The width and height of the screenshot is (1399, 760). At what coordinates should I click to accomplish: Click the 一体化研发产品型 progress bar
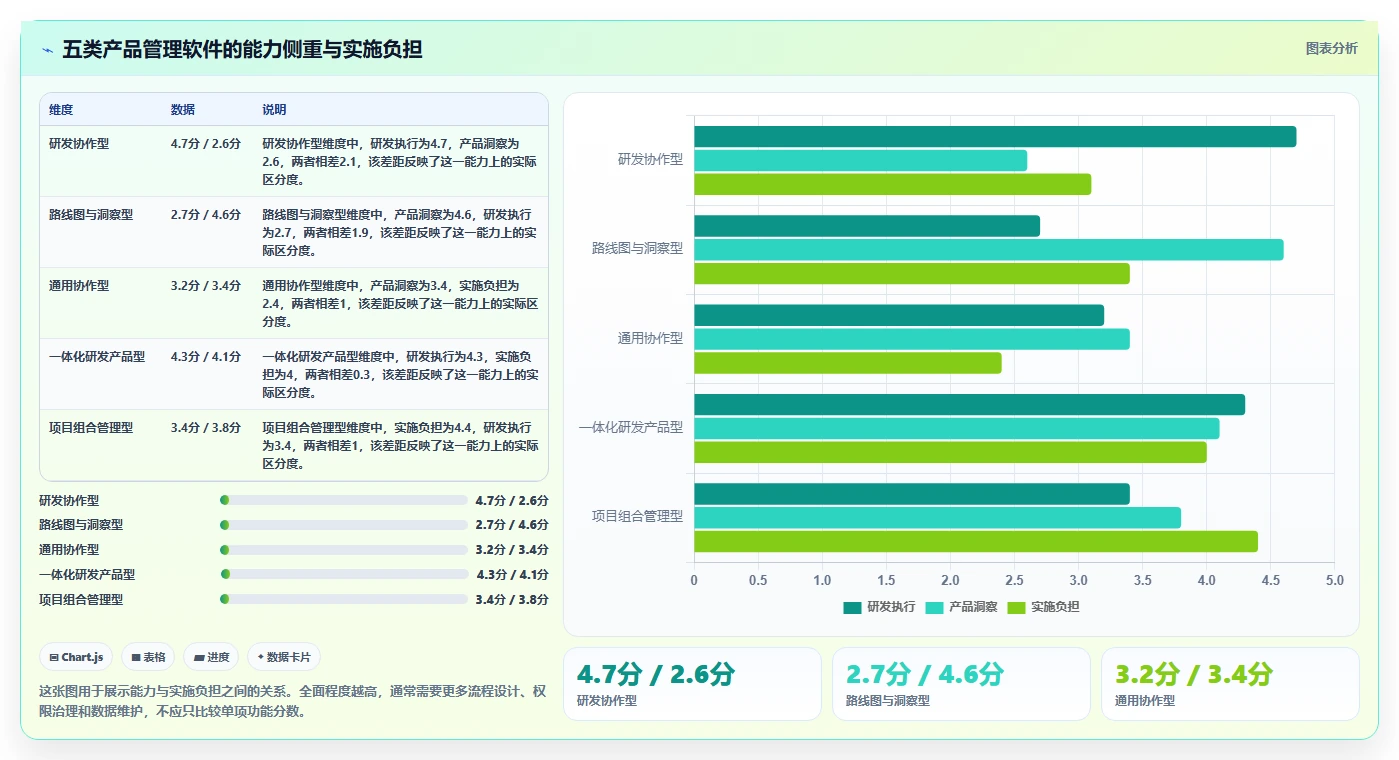click(344, 574)
